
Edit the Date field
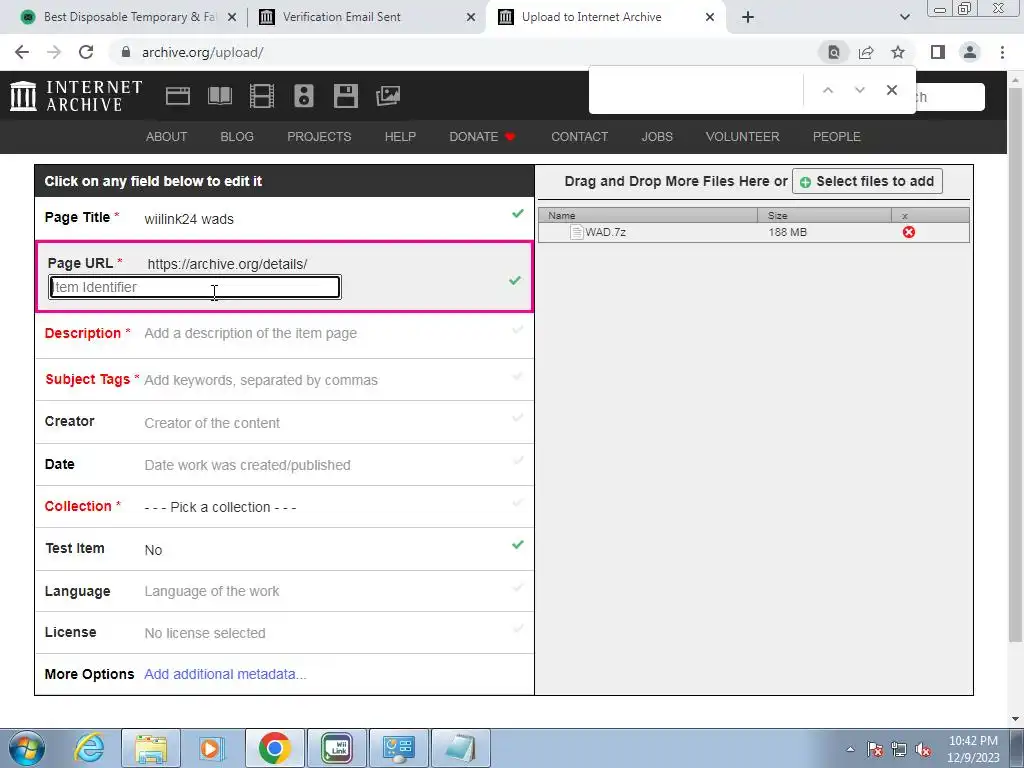(284, 465)
